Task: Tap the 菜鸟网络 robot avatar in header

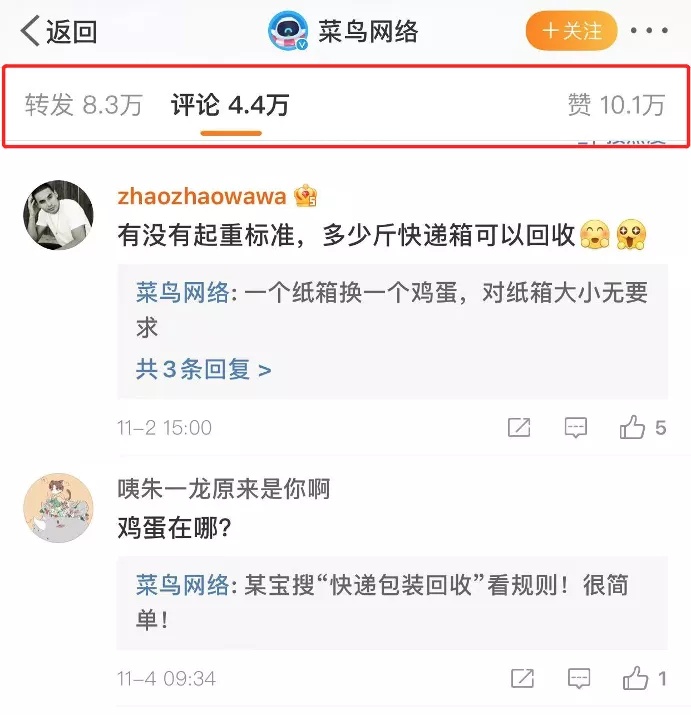Action: coord(288,31)
